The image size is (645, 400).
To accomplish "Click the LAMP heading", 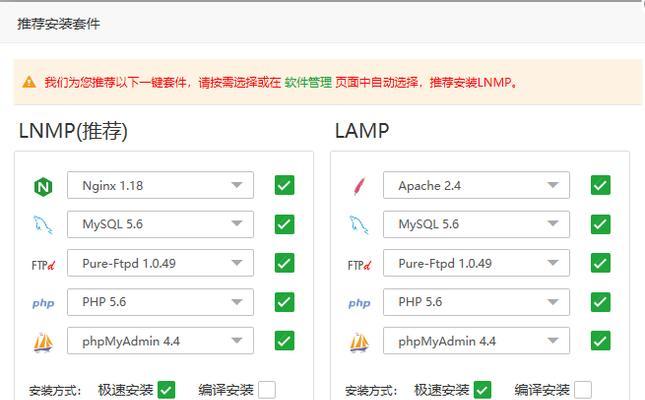I will pos(362,131).
